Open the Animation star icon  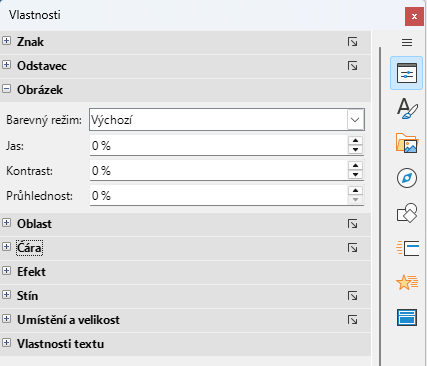tap(407, 282)
